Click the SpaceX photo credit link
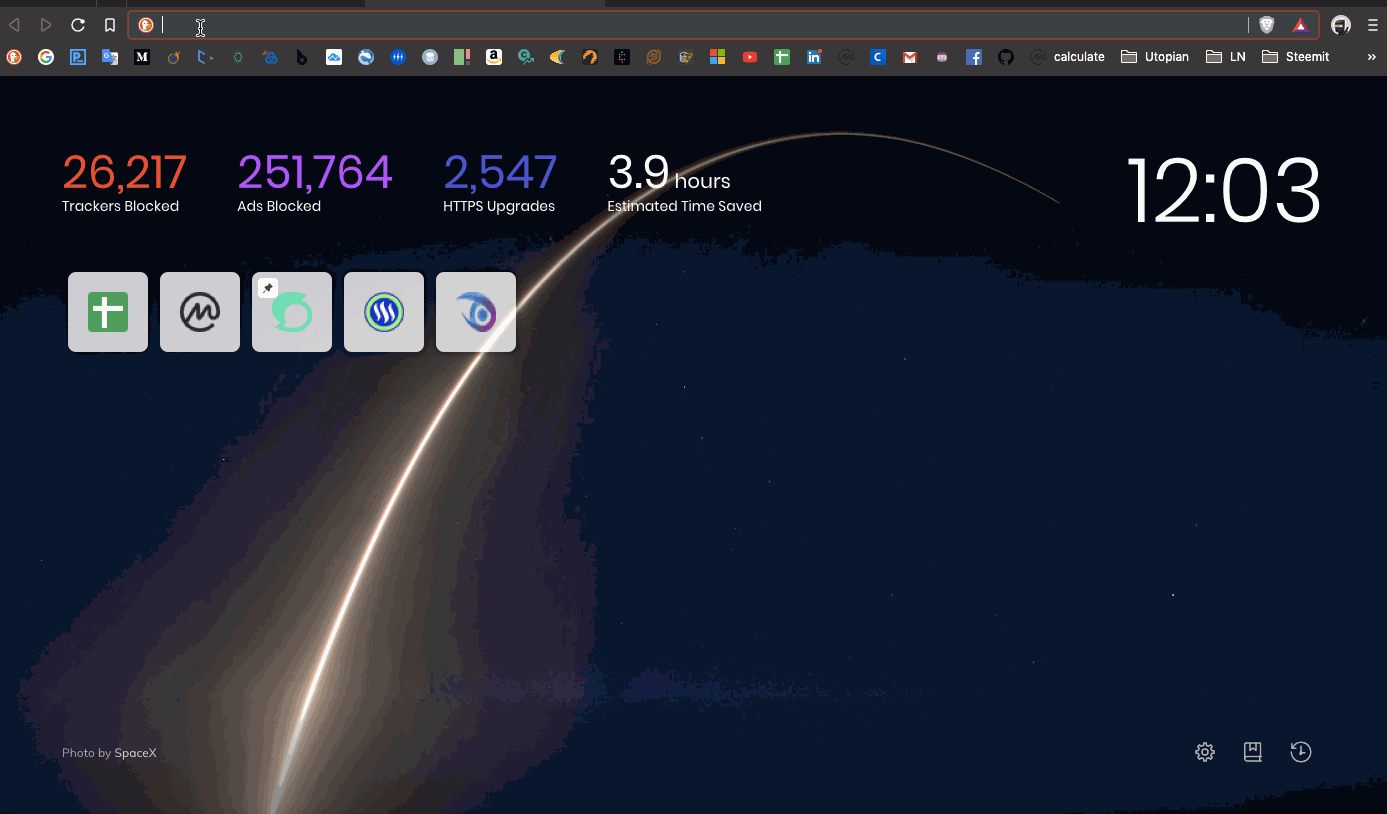 [x=135, y=753]
